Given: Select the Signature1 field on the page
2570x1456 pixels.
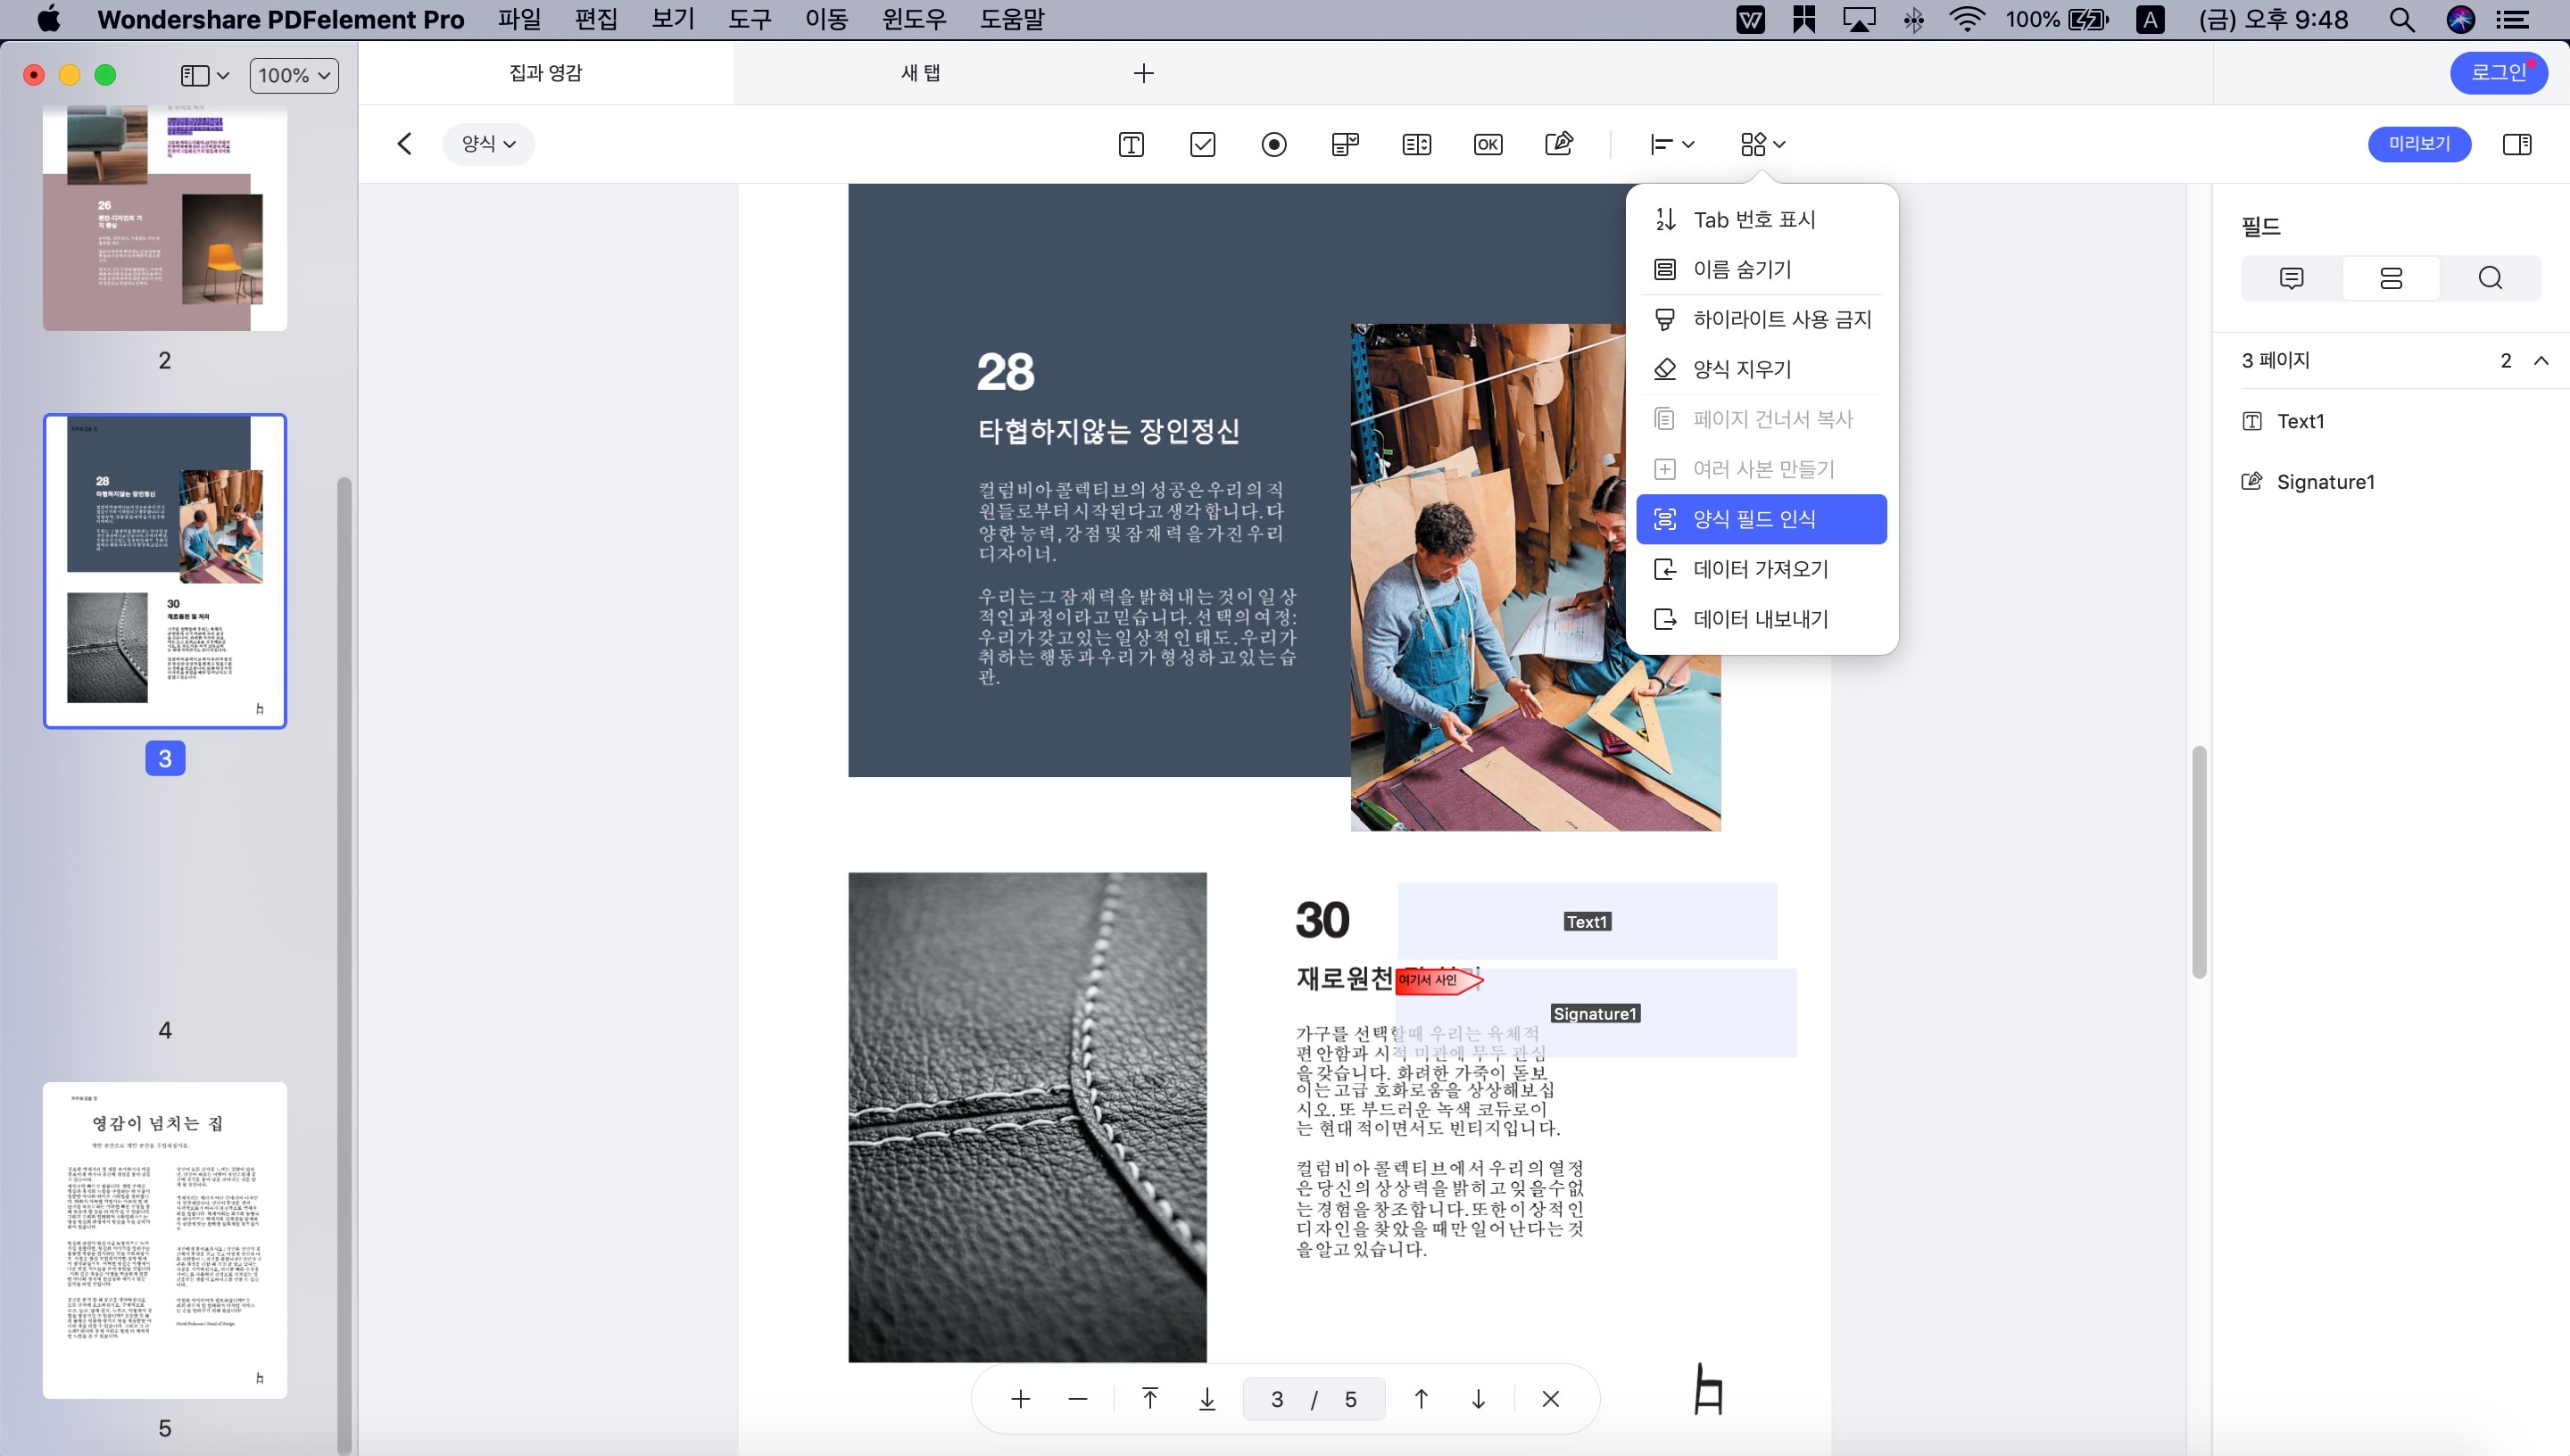Looking at the screenshot, I should coord(1595,1013).
